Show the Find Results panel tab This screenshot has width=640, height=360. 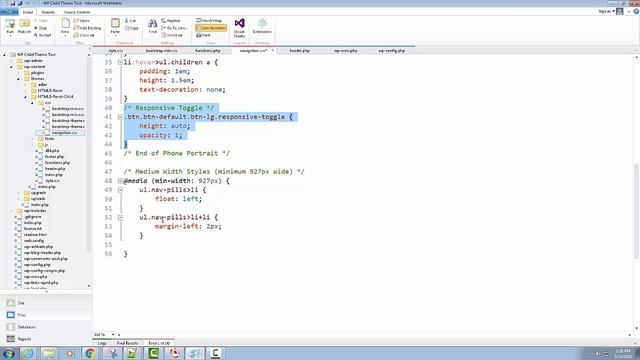point(127,343)
